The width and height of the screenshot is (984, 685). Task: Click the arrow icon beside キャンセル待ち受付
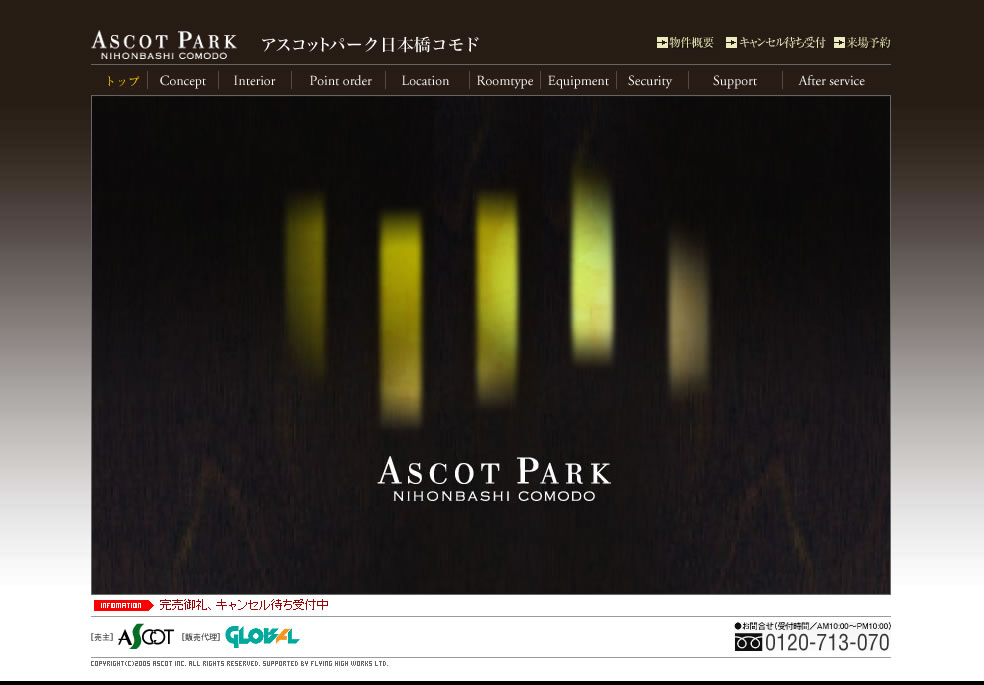pyautogui.click(x=731, y=43)
